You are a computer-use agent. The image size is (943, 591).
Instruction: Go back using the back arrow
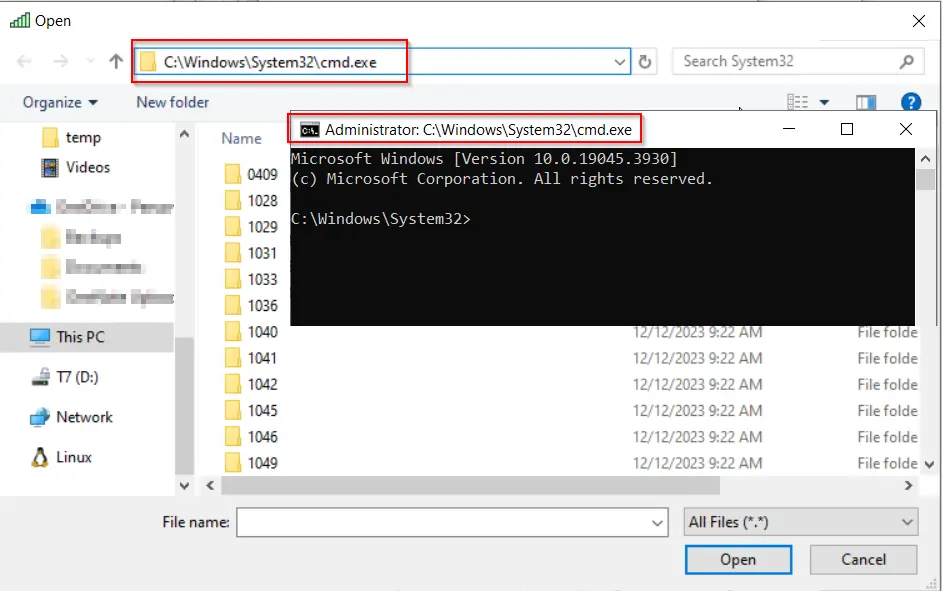coord(24,61)
